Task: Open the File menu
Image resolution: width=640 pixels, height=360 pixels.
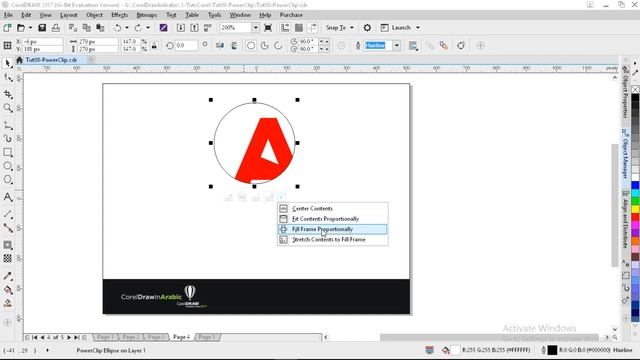Action: click(8, 15)
